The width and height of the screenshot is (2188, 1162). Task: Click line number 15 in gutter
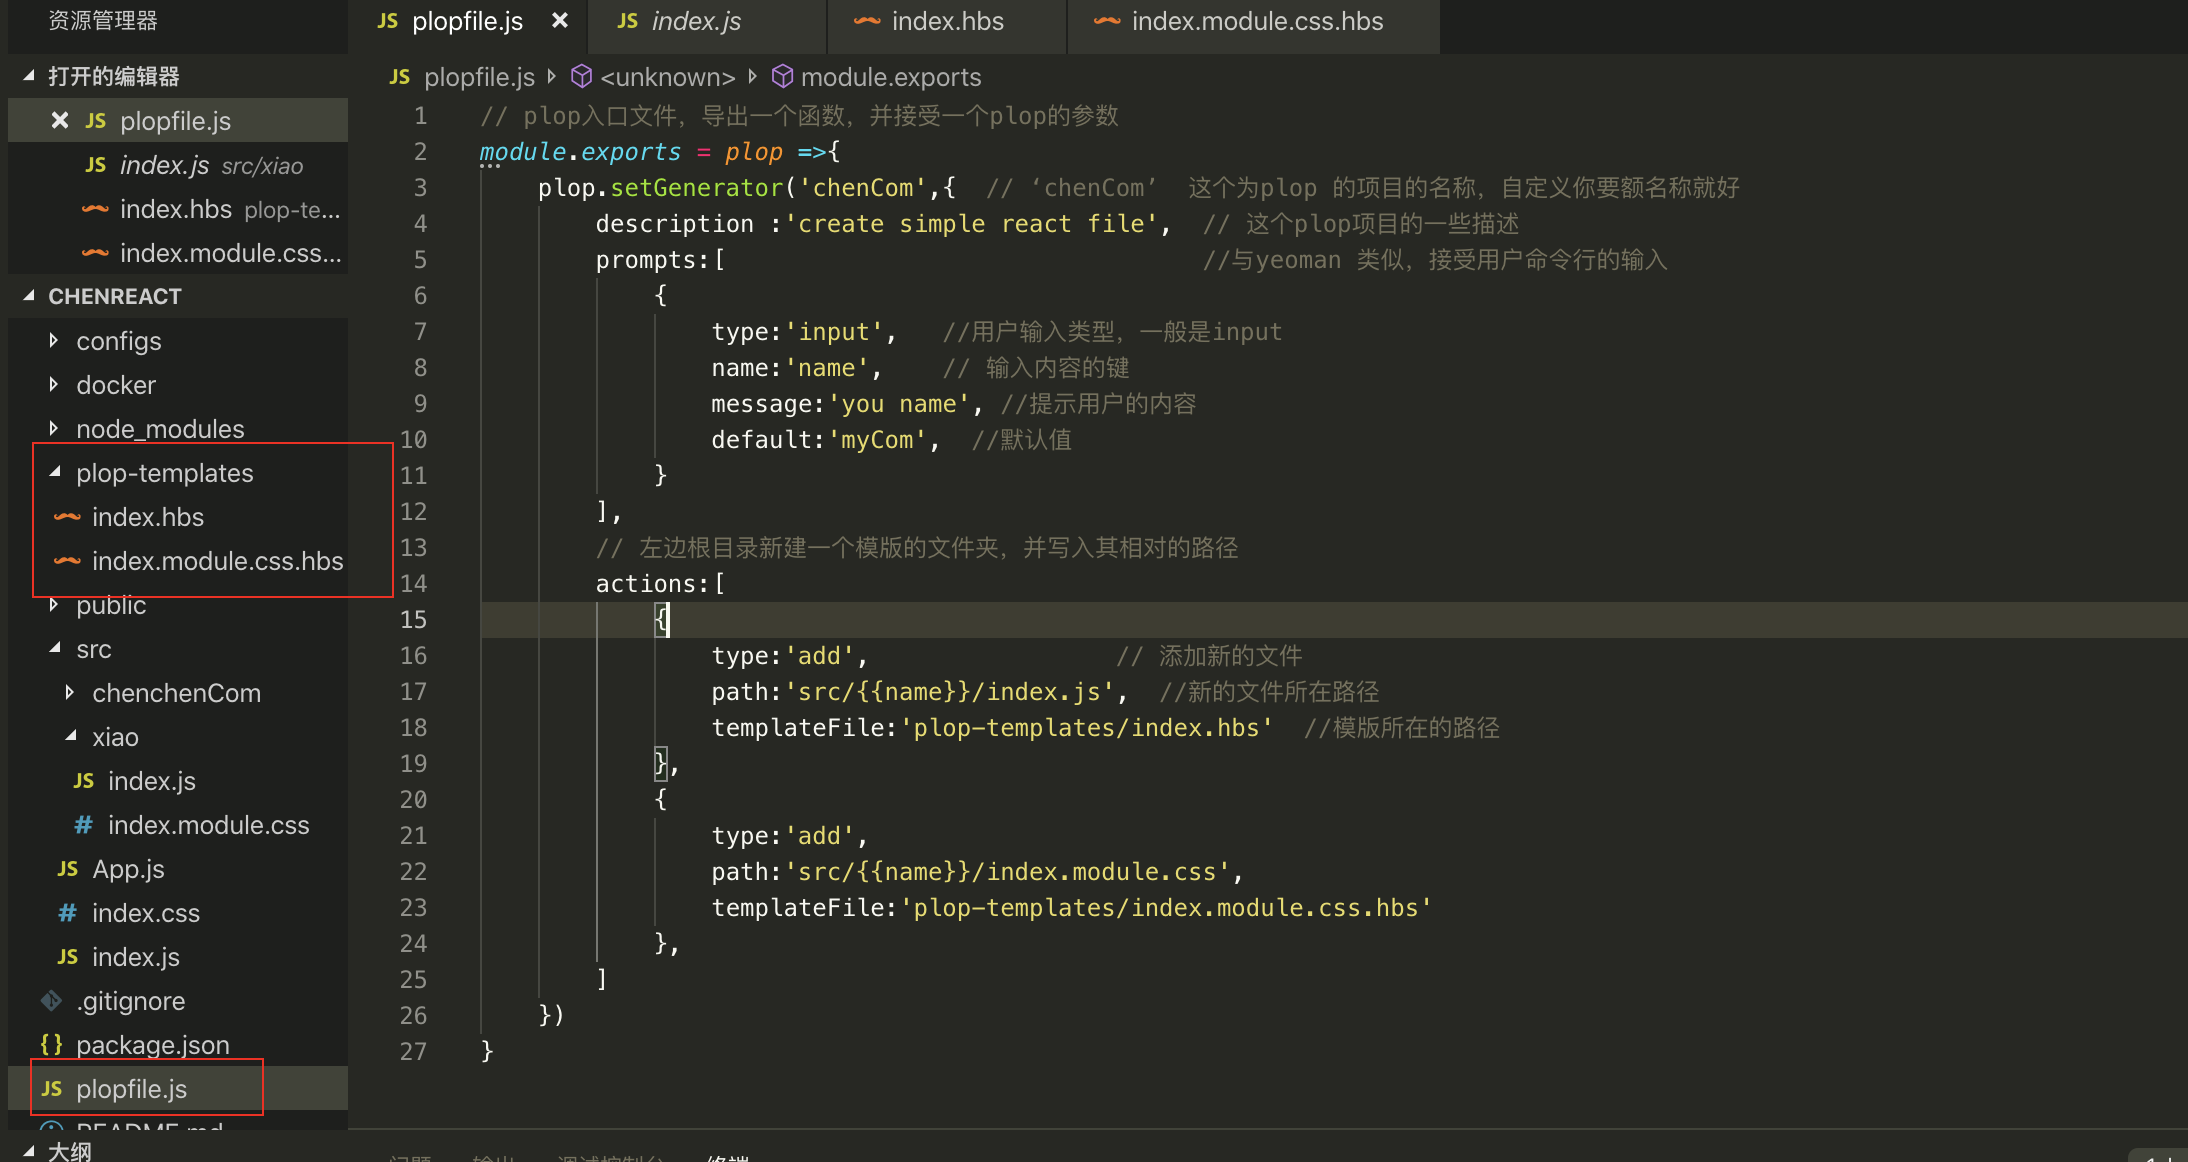click(x=413, y=620)
